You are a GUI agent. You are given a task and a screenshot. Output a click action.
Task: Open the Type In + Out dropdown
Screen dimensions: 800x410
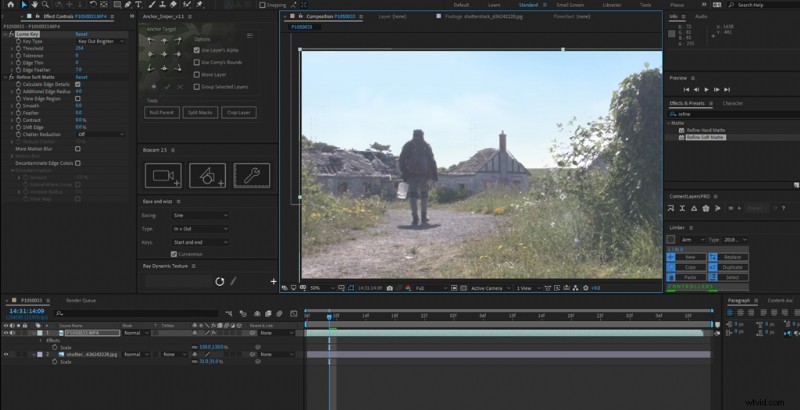click(200, 229)
